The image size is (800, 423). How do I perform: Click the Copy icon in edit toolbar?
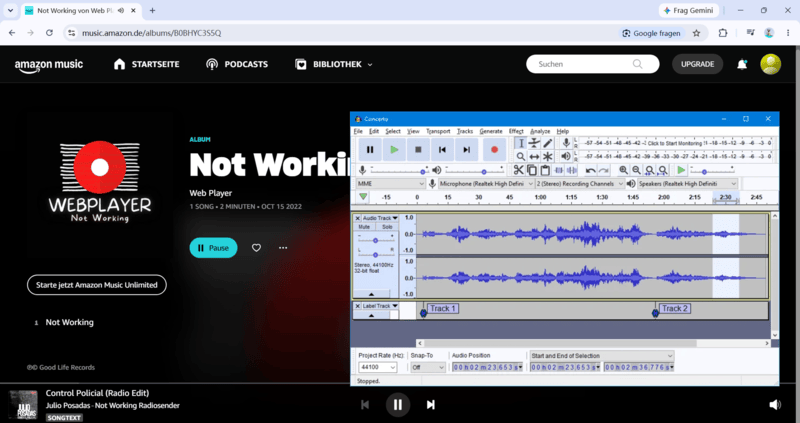pos(532,170)
